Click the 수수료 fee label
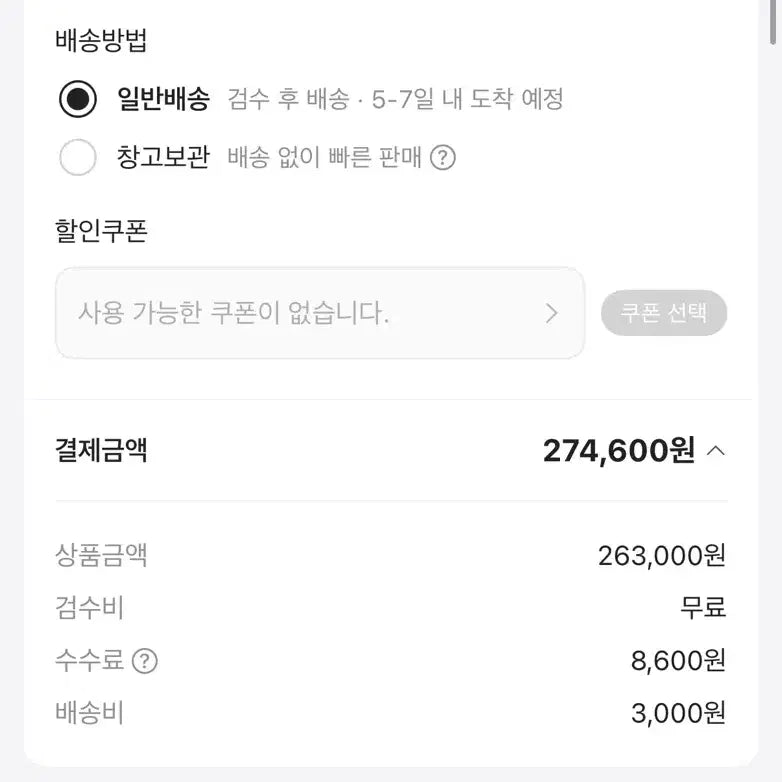 point(89,660)
